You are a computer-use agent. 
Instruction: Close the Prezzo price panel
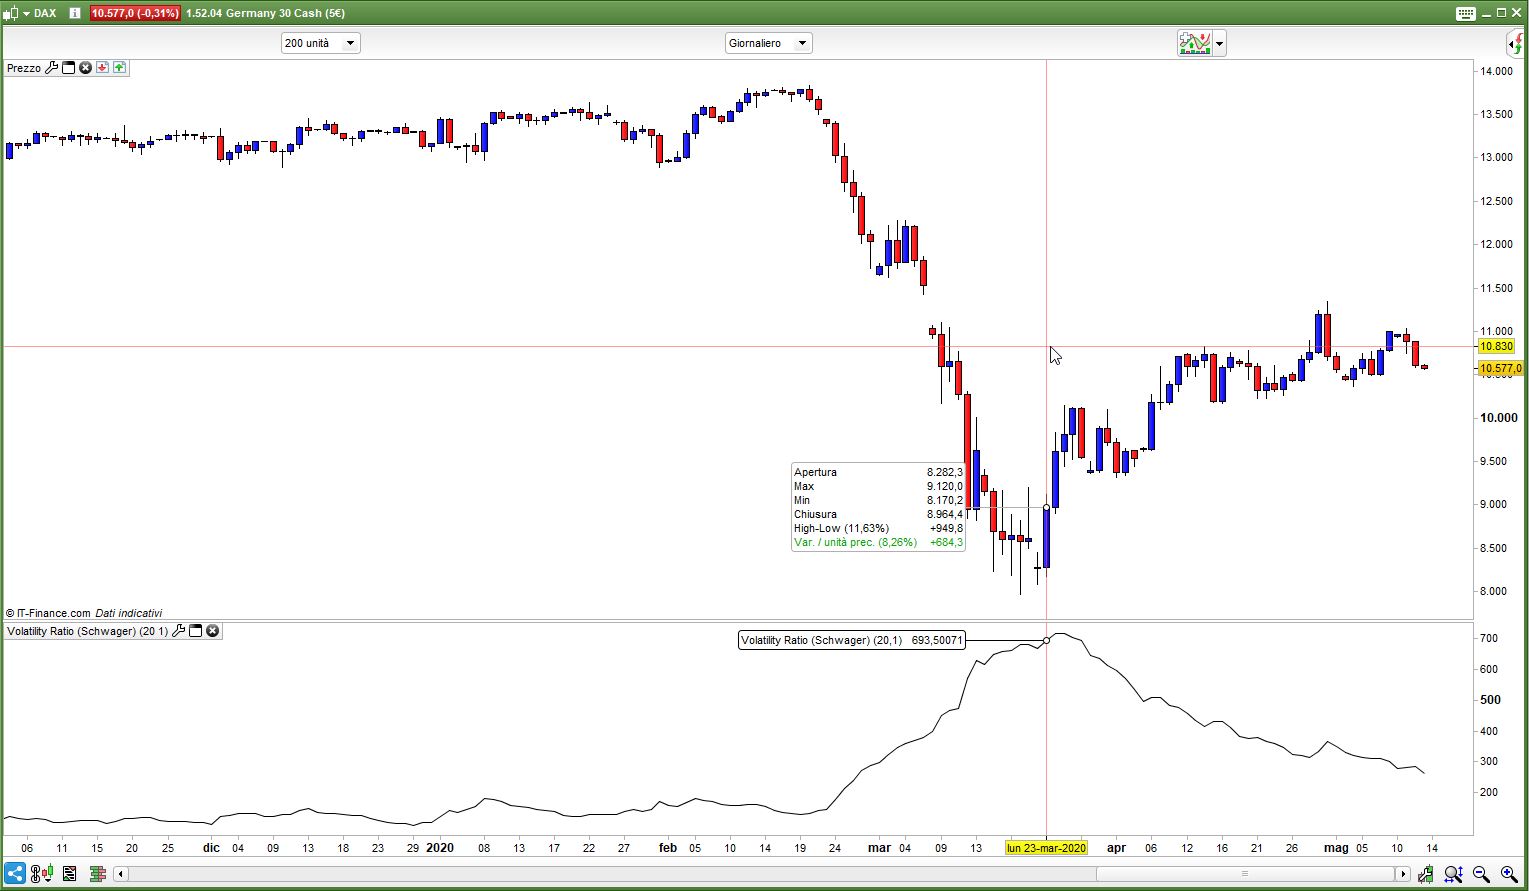click(x=85, y=68)
